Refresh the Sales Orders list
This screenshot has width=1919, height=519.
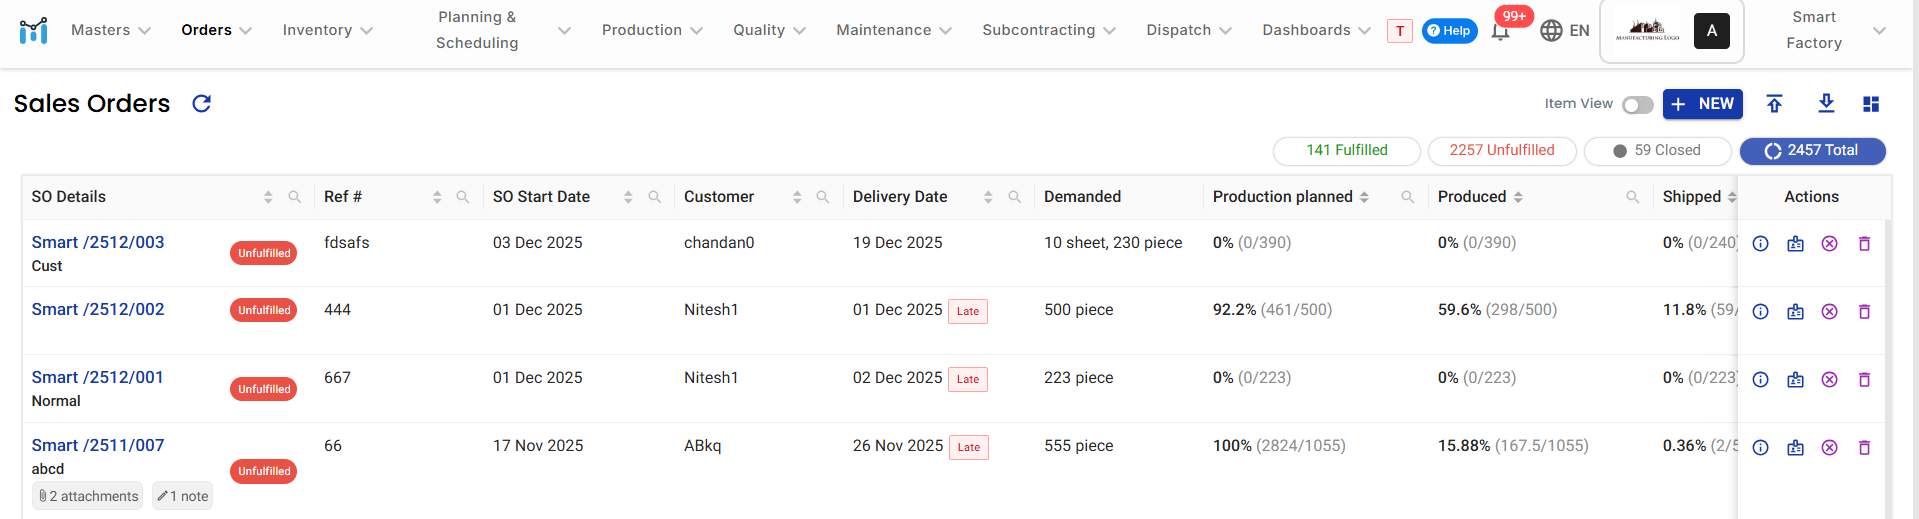[x=201, y=104]
